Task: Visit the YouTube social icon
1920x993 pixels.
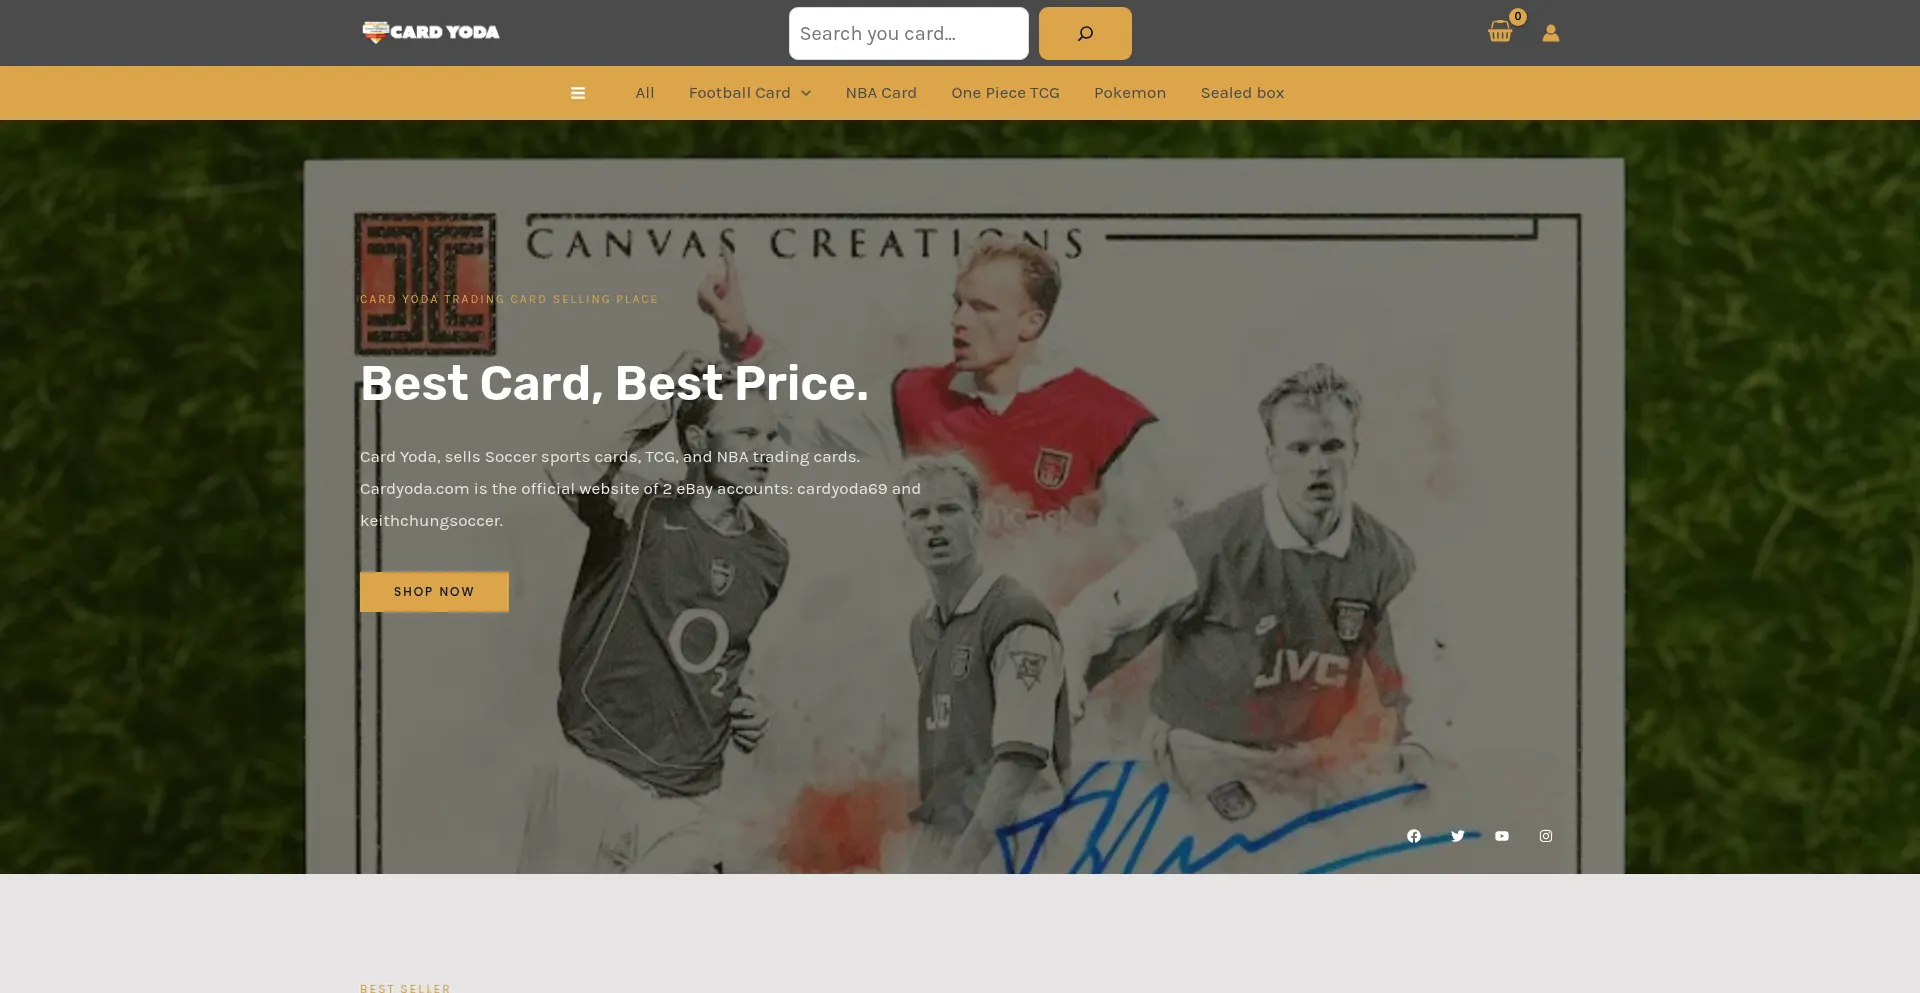Action: [1502, 836]
